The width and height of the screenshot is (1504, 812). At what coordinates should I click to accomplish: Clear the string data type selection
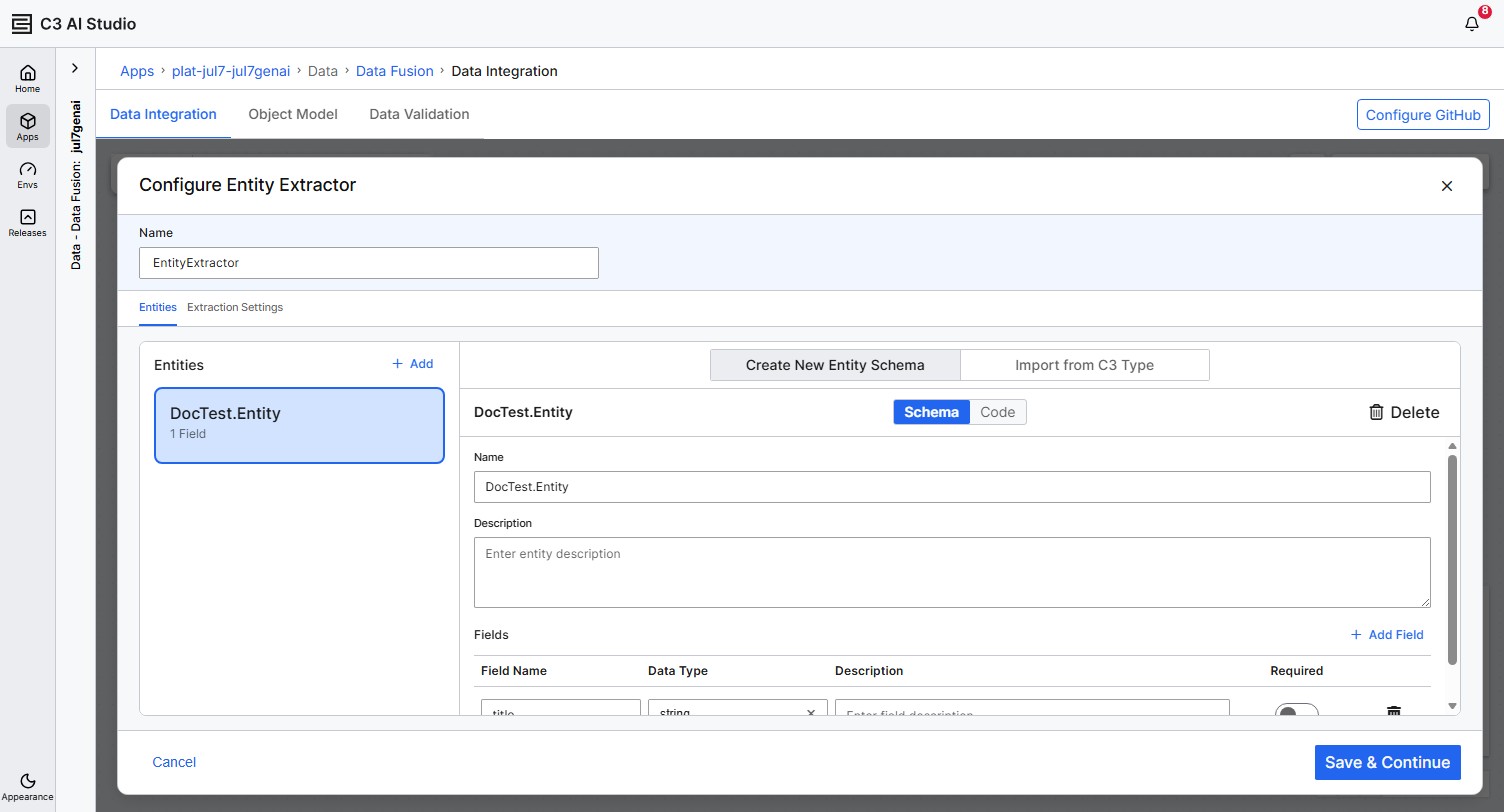[x=811, y=712]
